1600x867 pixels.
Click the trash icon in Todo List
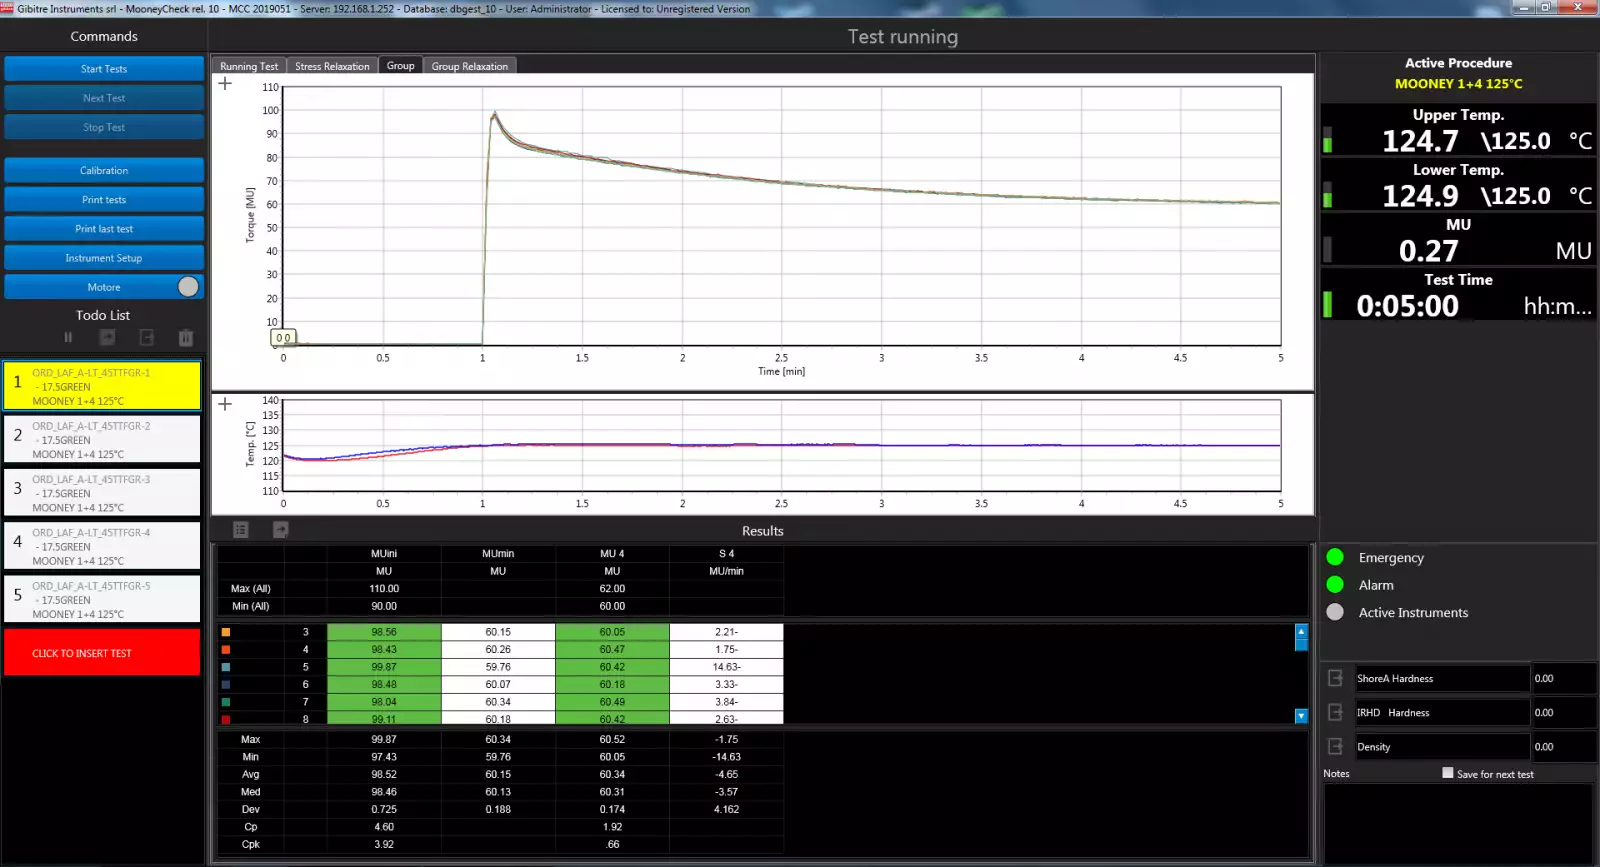pyautogui.click(x=185, y=338)
